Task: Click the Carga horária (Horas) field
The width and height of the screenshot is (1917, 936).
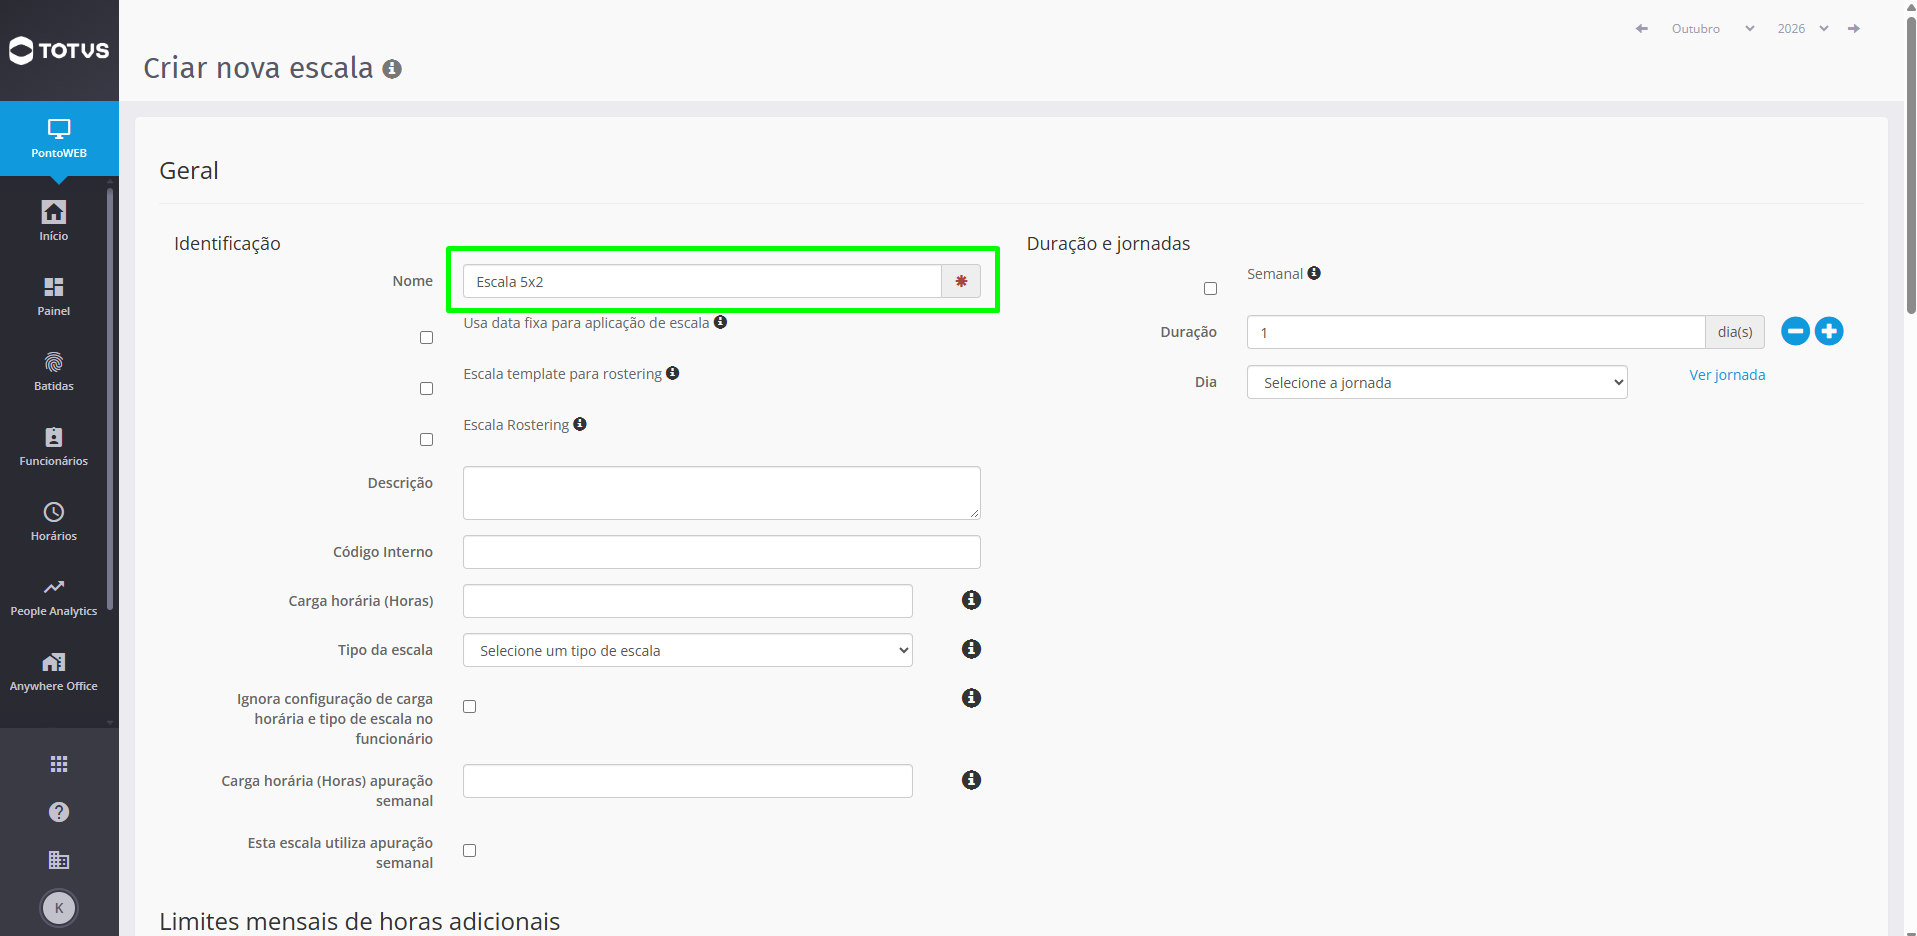Action: tap(688, 601)
